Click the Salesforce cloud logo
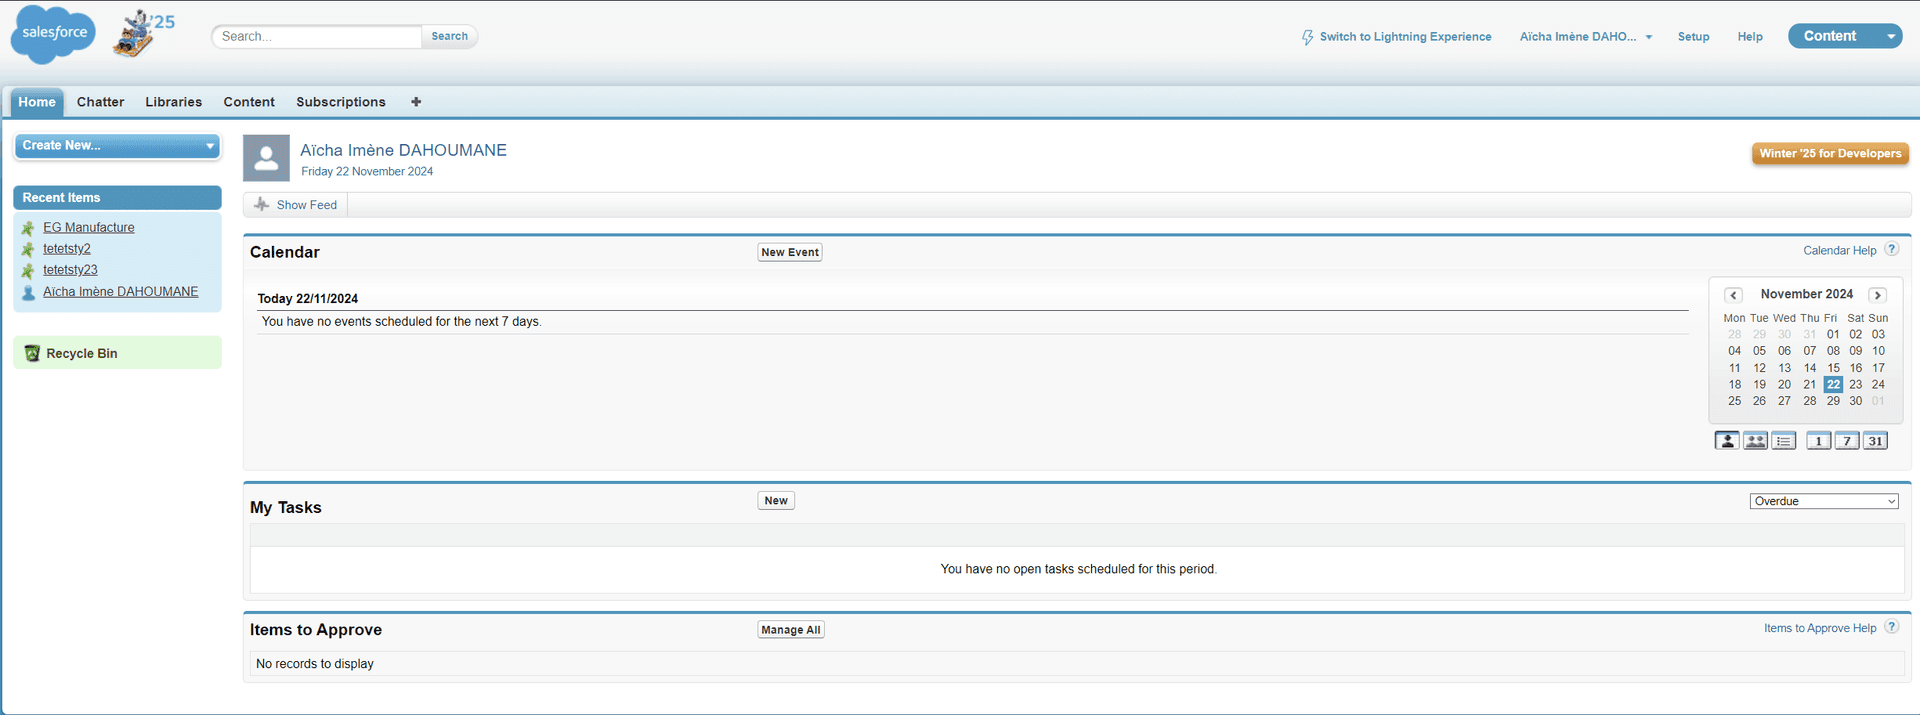Image resolution: width=1920 pixels, height=715 pixels. (53, 34)
